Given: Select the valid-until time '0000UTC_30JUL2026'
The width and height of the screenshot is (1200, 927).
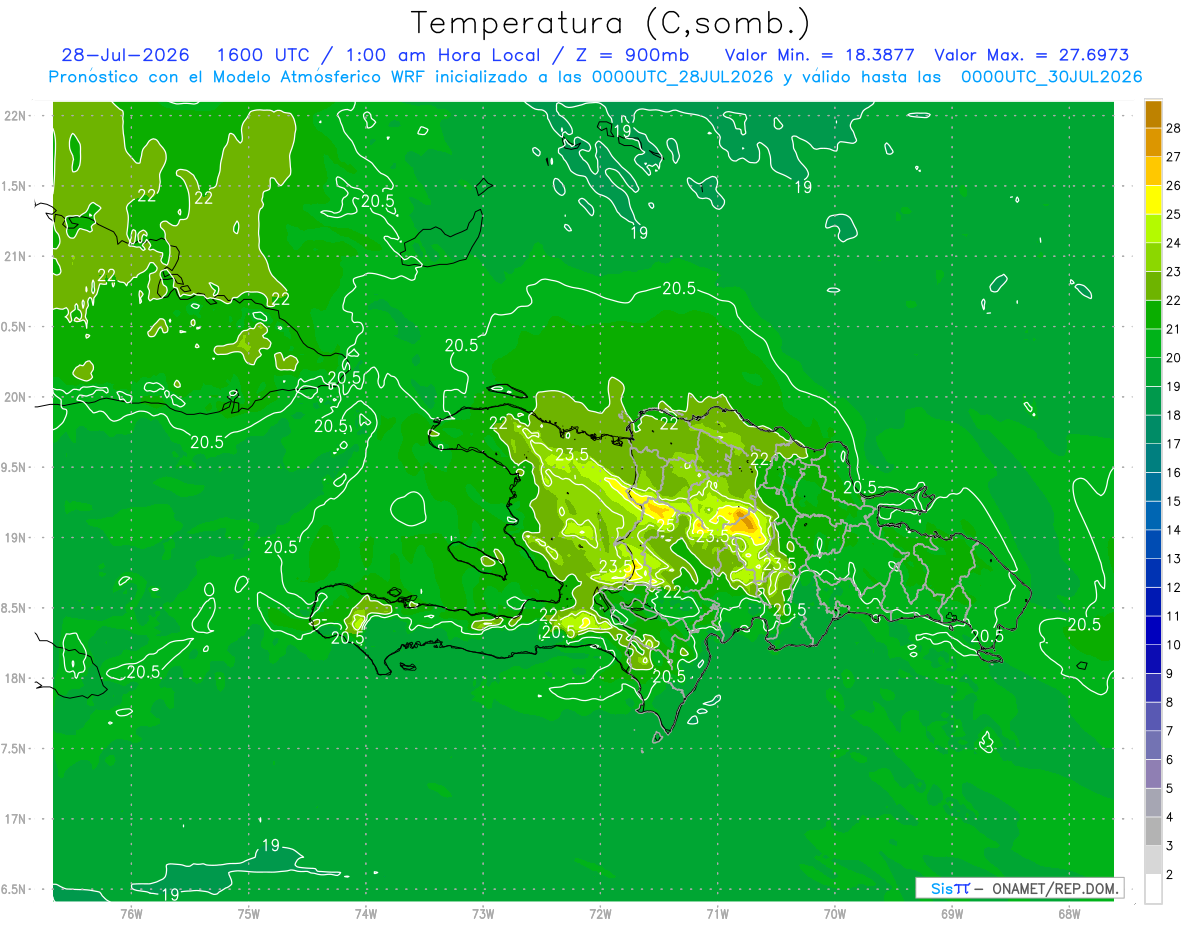Looking at the screenshot, I should tap(1051, 77).
